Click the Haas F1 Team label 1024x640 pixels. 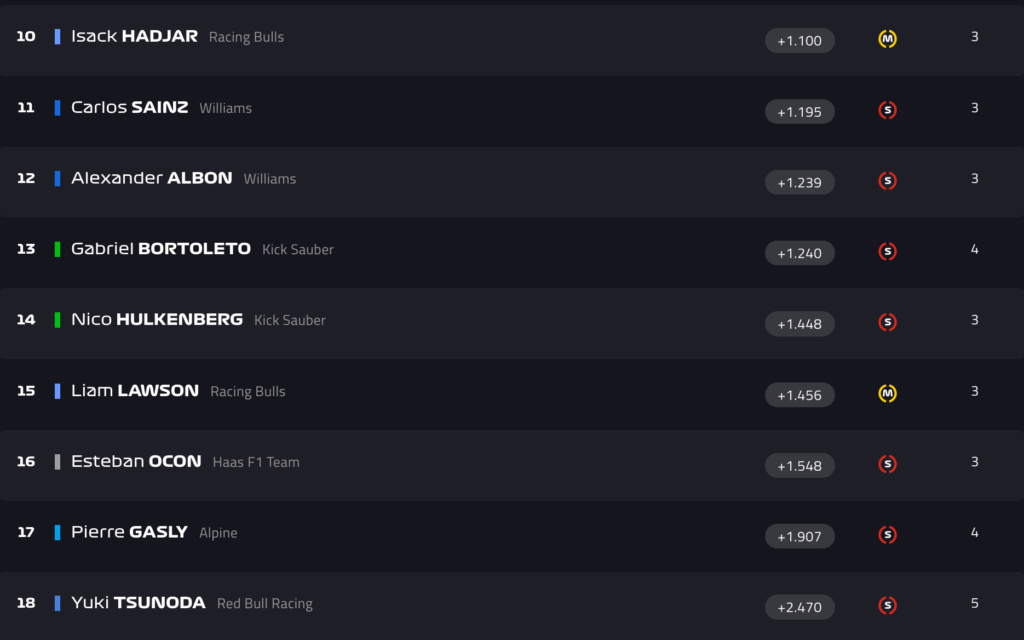(256, 462)
